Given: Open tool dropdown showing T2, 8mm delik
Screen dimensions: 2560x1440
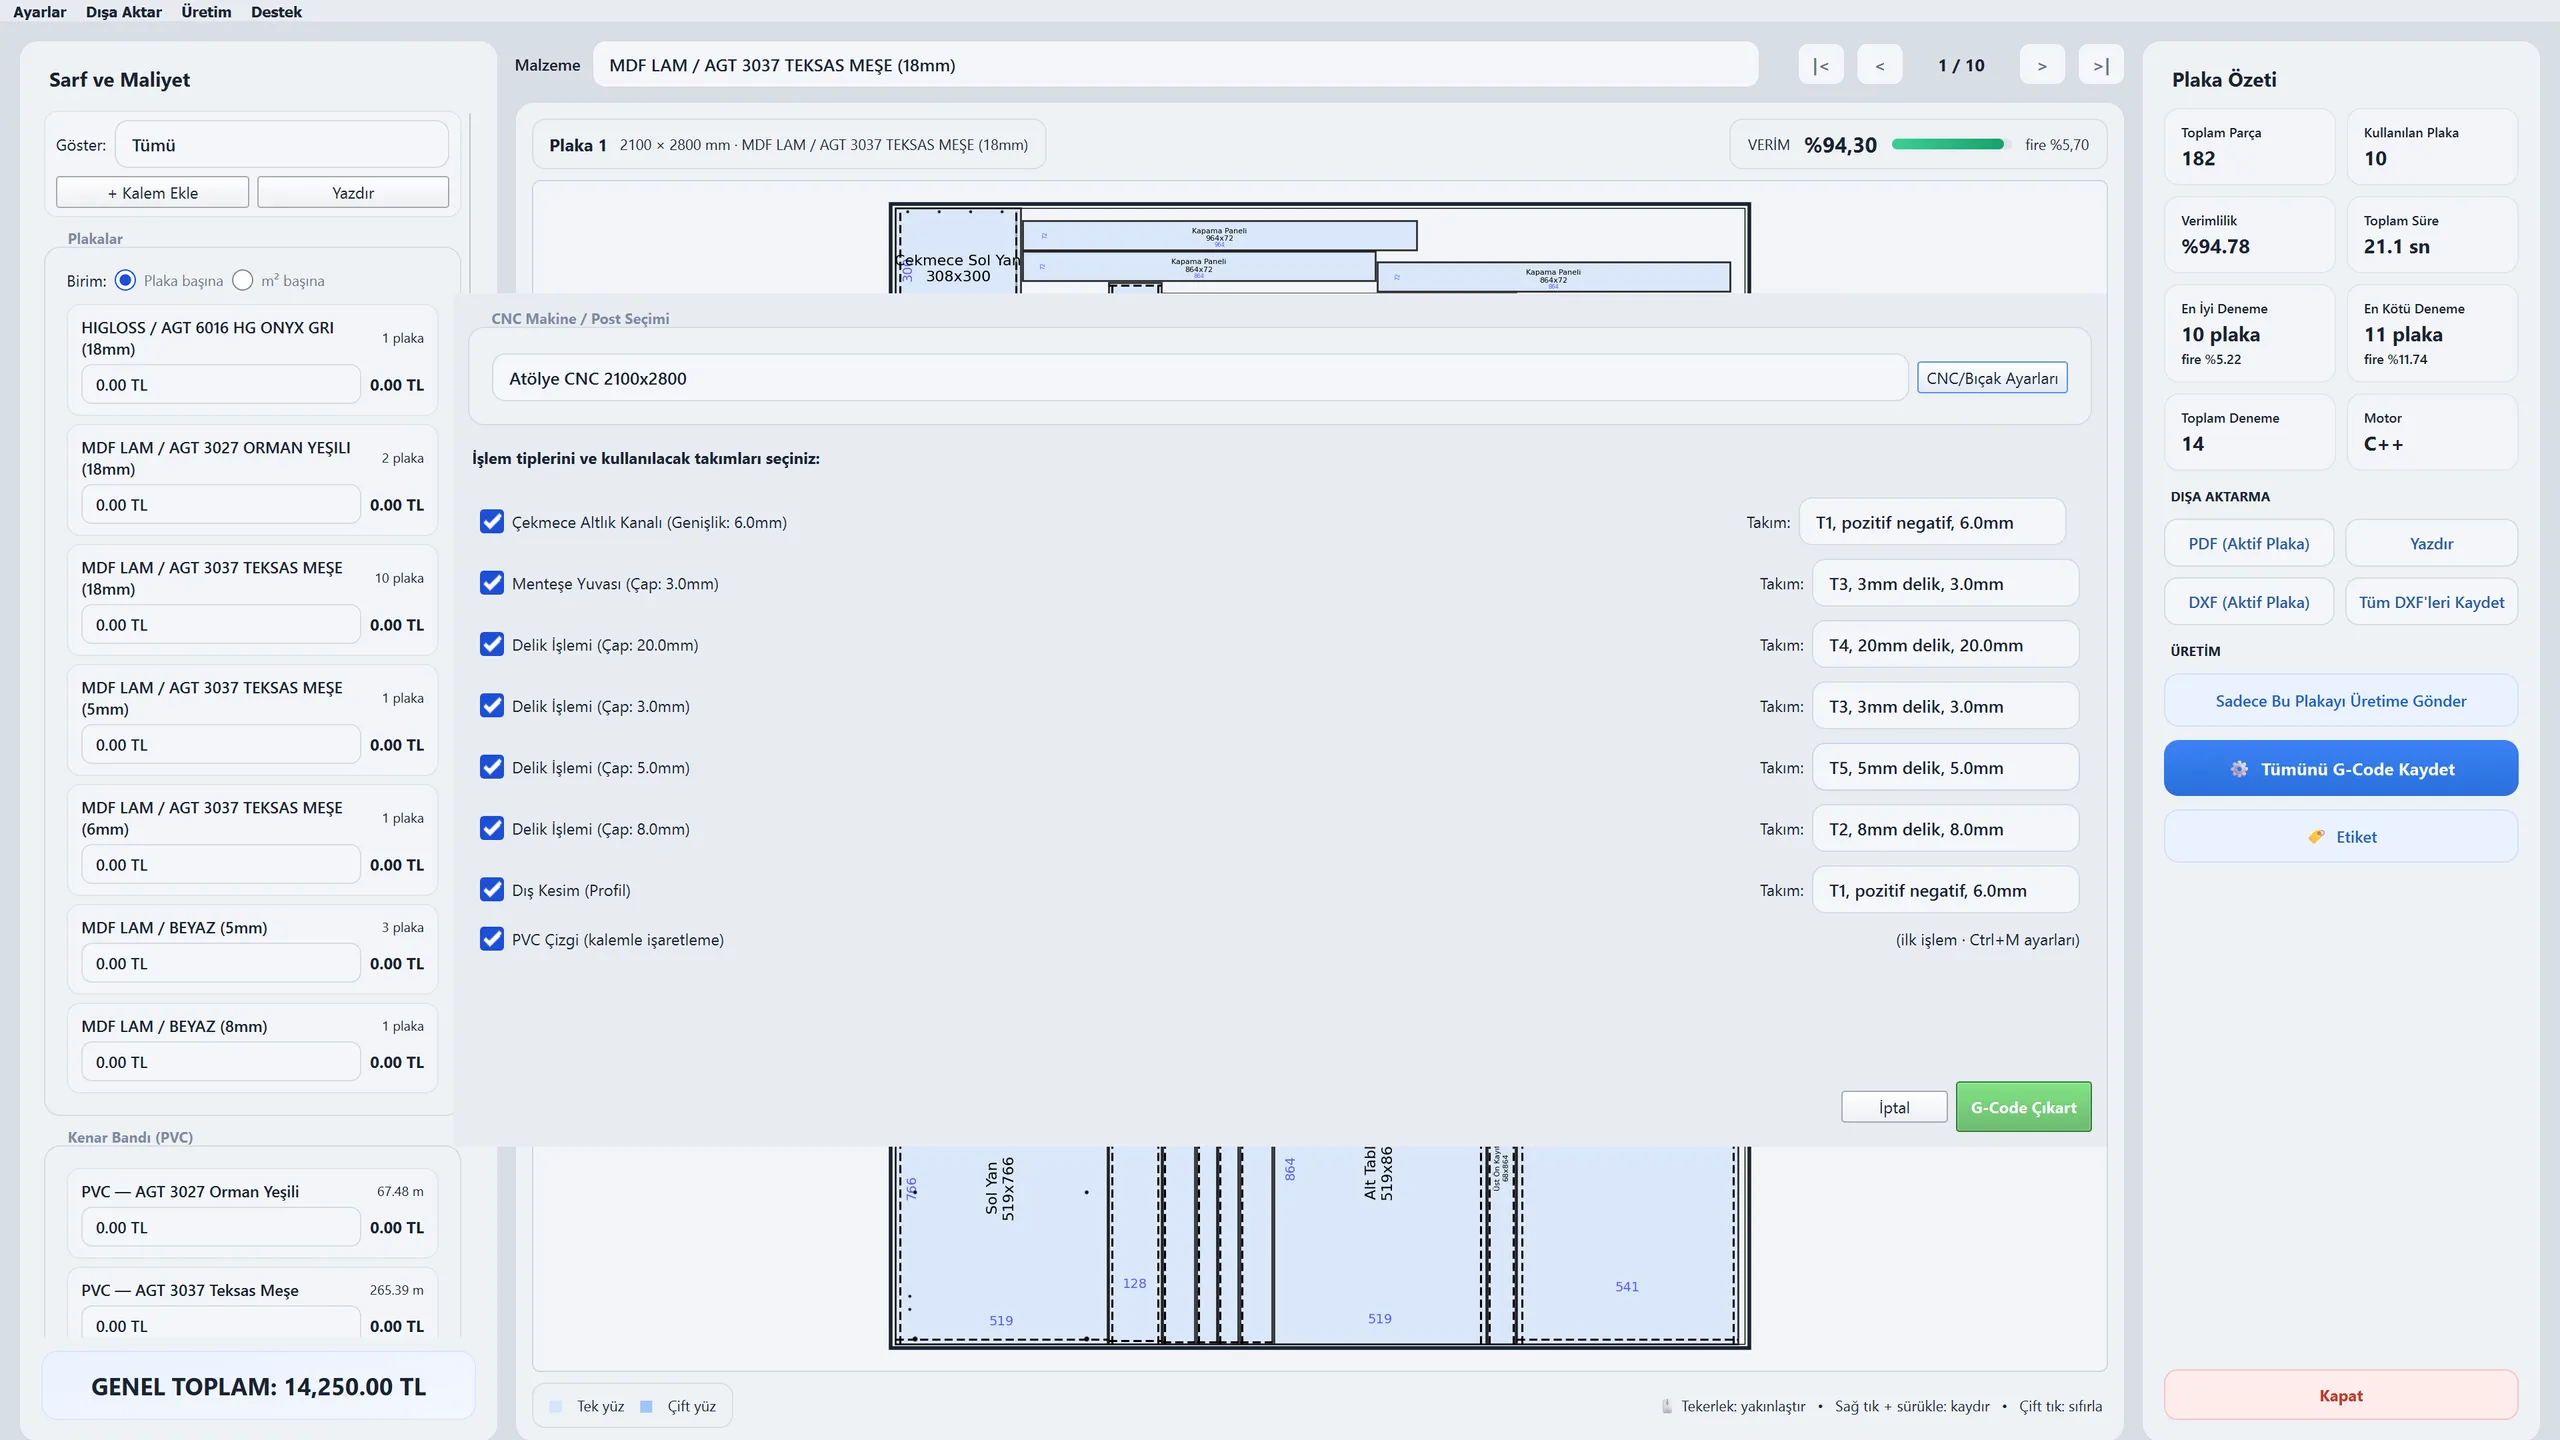Looking at the screenshot, I should (1945, 829).
